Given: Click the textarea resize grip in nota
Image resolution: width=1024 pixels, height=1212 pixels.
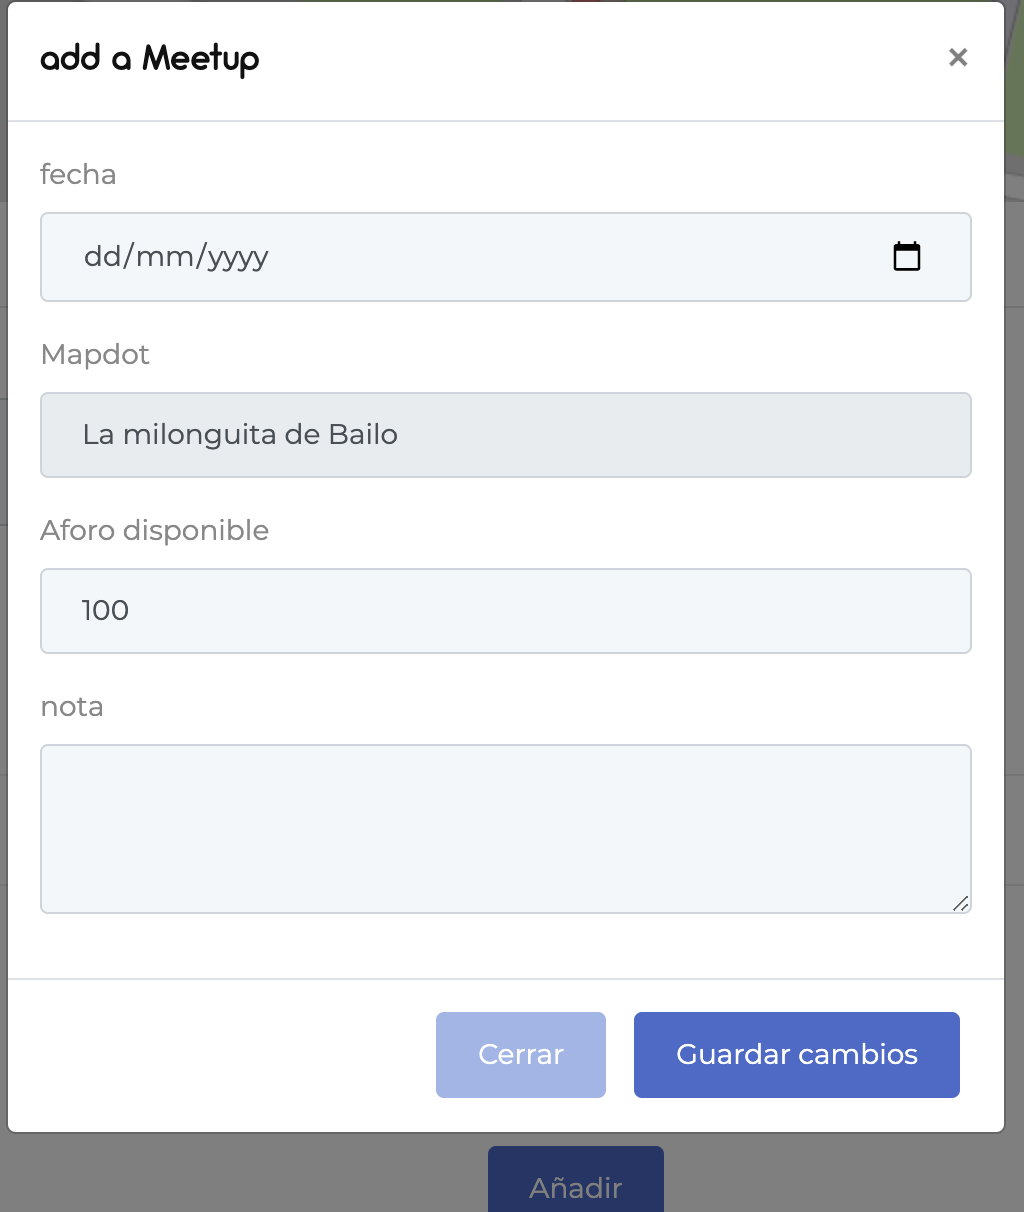Looking at the screenshot, I should [960, 903].
